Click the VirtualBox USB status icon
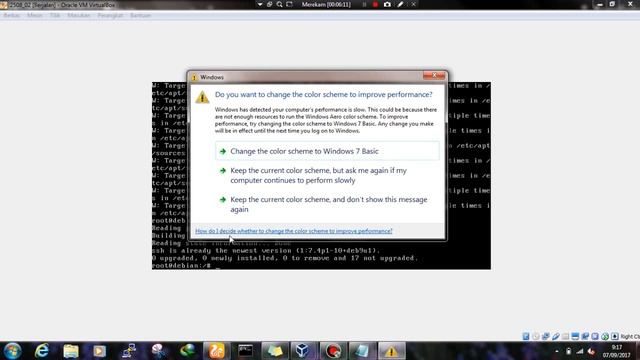The image size is (640, 360). 556,336
